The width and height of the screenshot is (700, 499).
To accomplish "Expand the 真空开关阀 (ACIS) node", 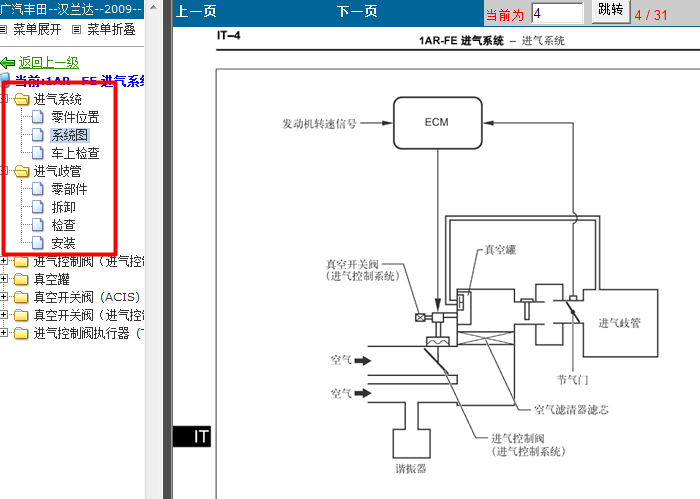I will pyautogui.click(x=4, y=297).
